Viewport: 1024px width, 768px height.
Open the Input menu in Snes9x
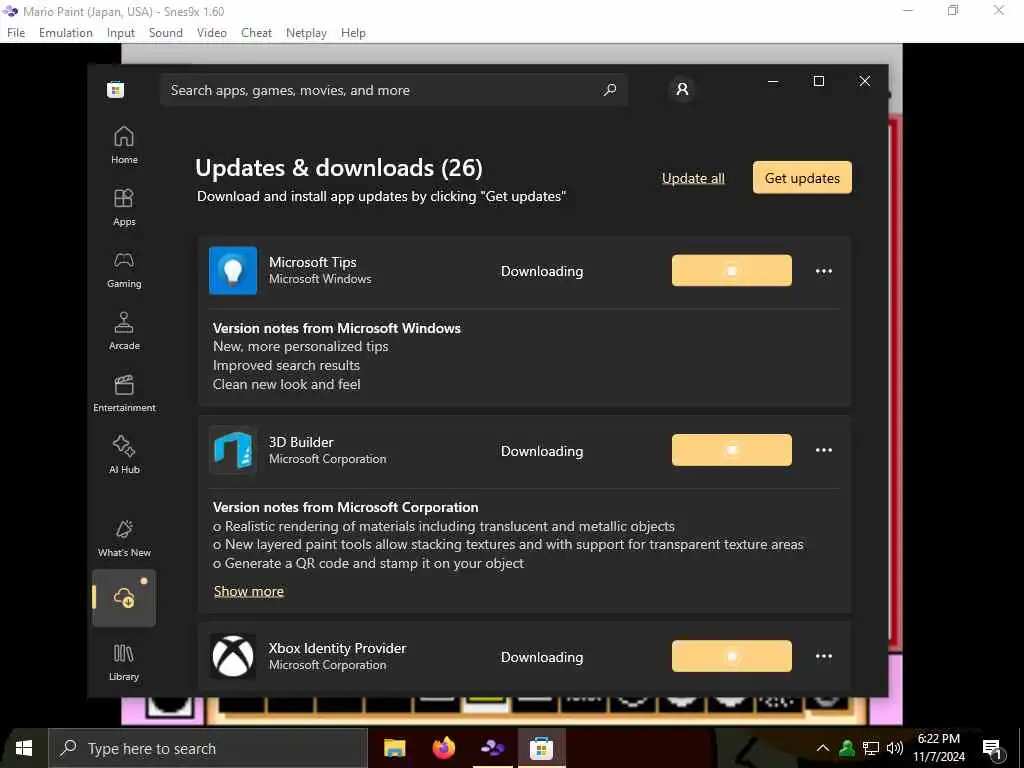coord(121,33)
